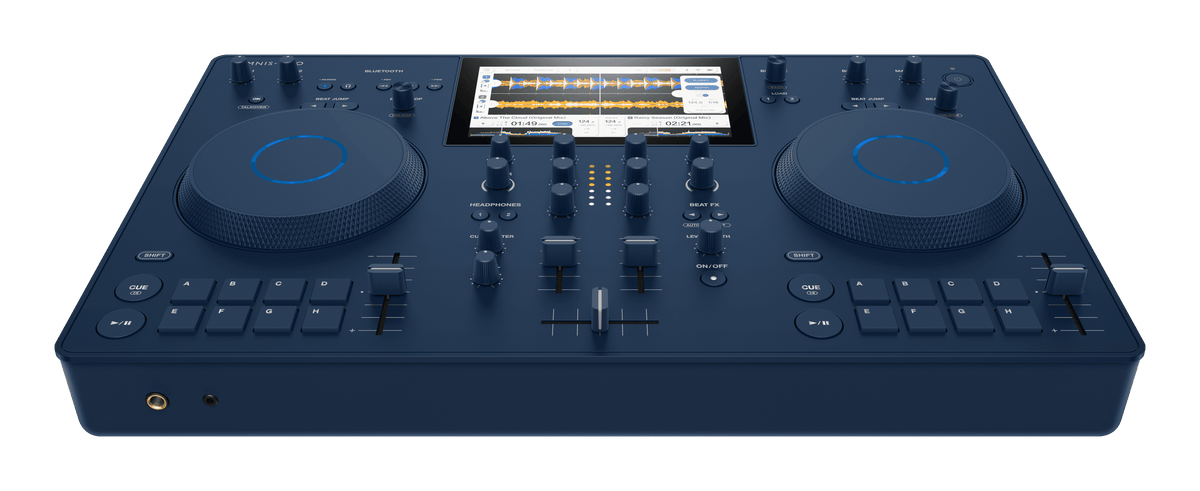This screenshot has height=491, width=1200.
Task: Click the quarter-inch headphone jack on front
Action: (x=157, y=402)
